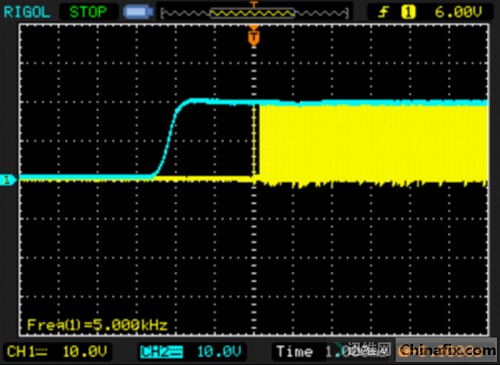Click the CH1 DC coupling symbol
Image resolution: width=500 pixels, height=365 pixels.
(x=41, y=352)
